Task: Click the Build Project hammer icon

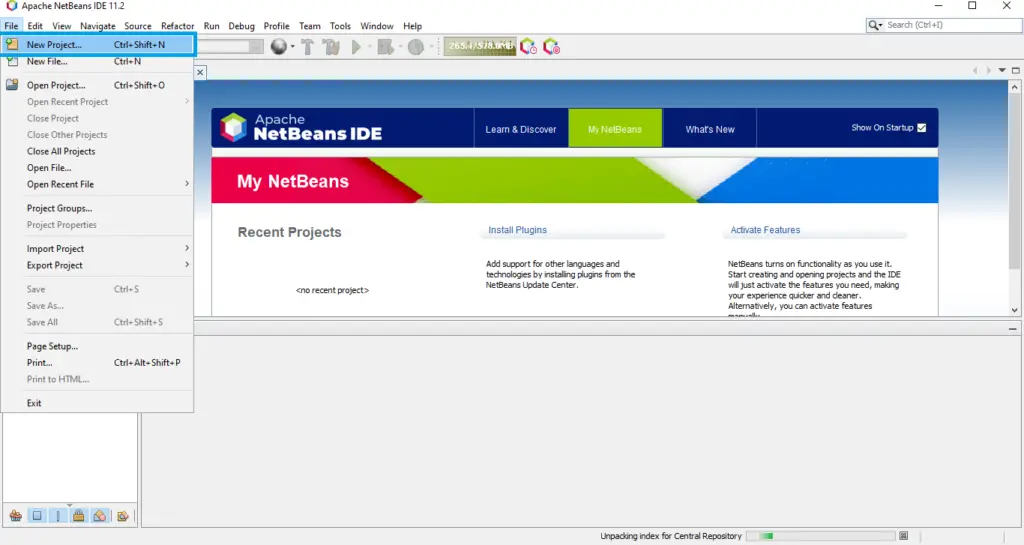Action: [x=307, y=47]
